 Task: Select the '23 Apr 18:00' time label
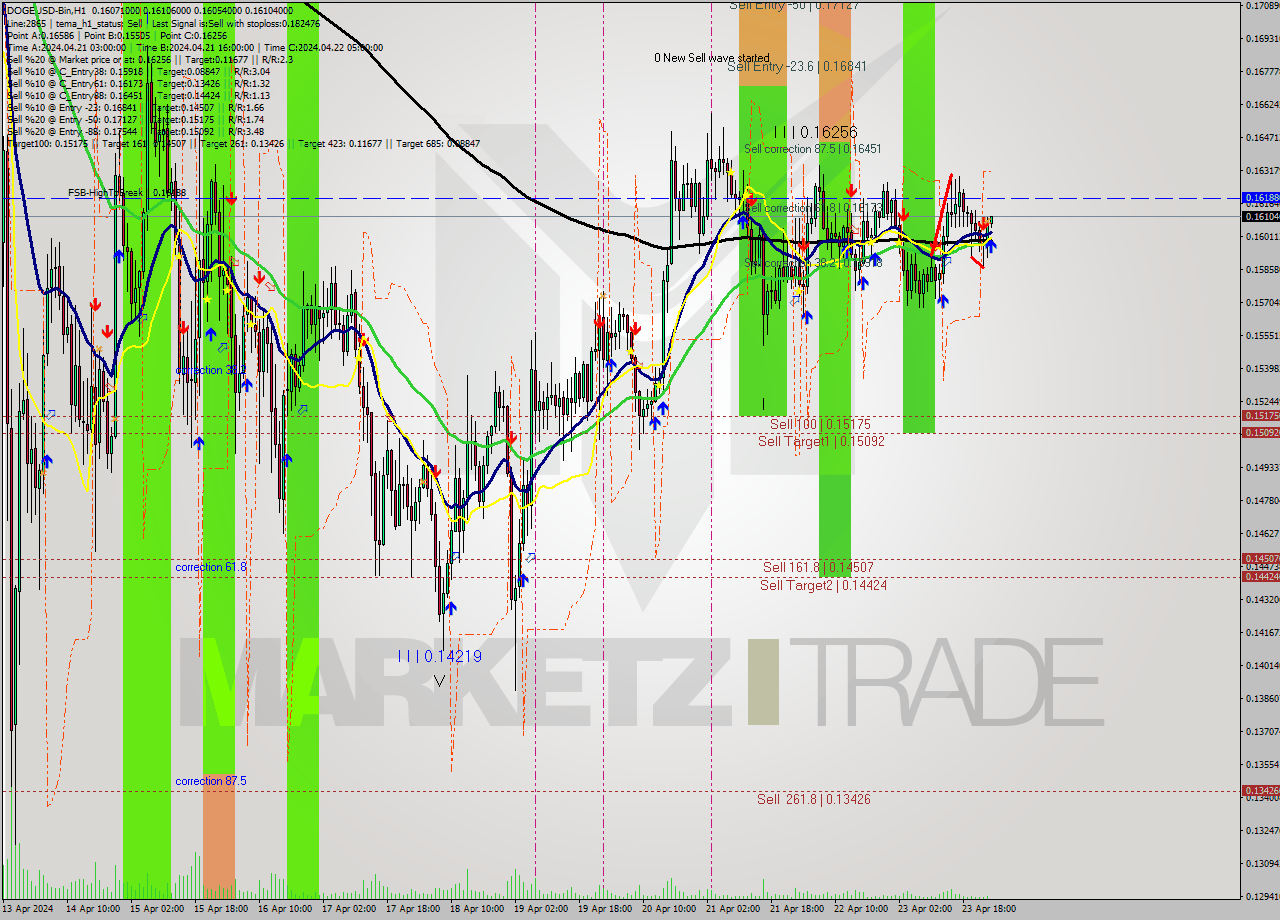pyautogui.click(x=989, y=909)
